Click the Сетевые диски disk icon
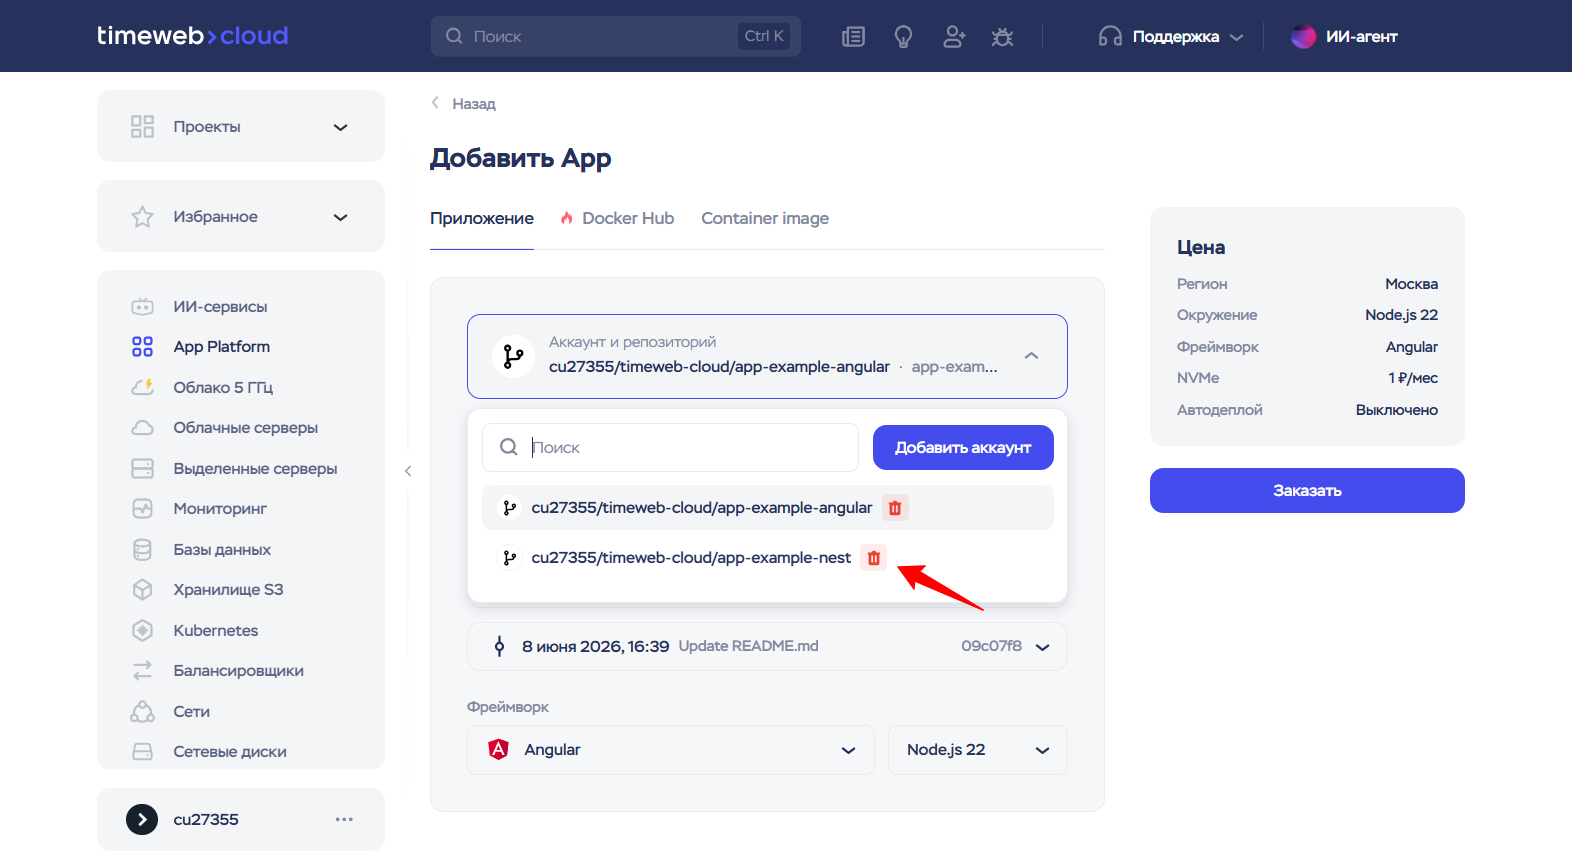Viewport: 1572px width, 861px height. pyautogui.click(x=143, y=751)
